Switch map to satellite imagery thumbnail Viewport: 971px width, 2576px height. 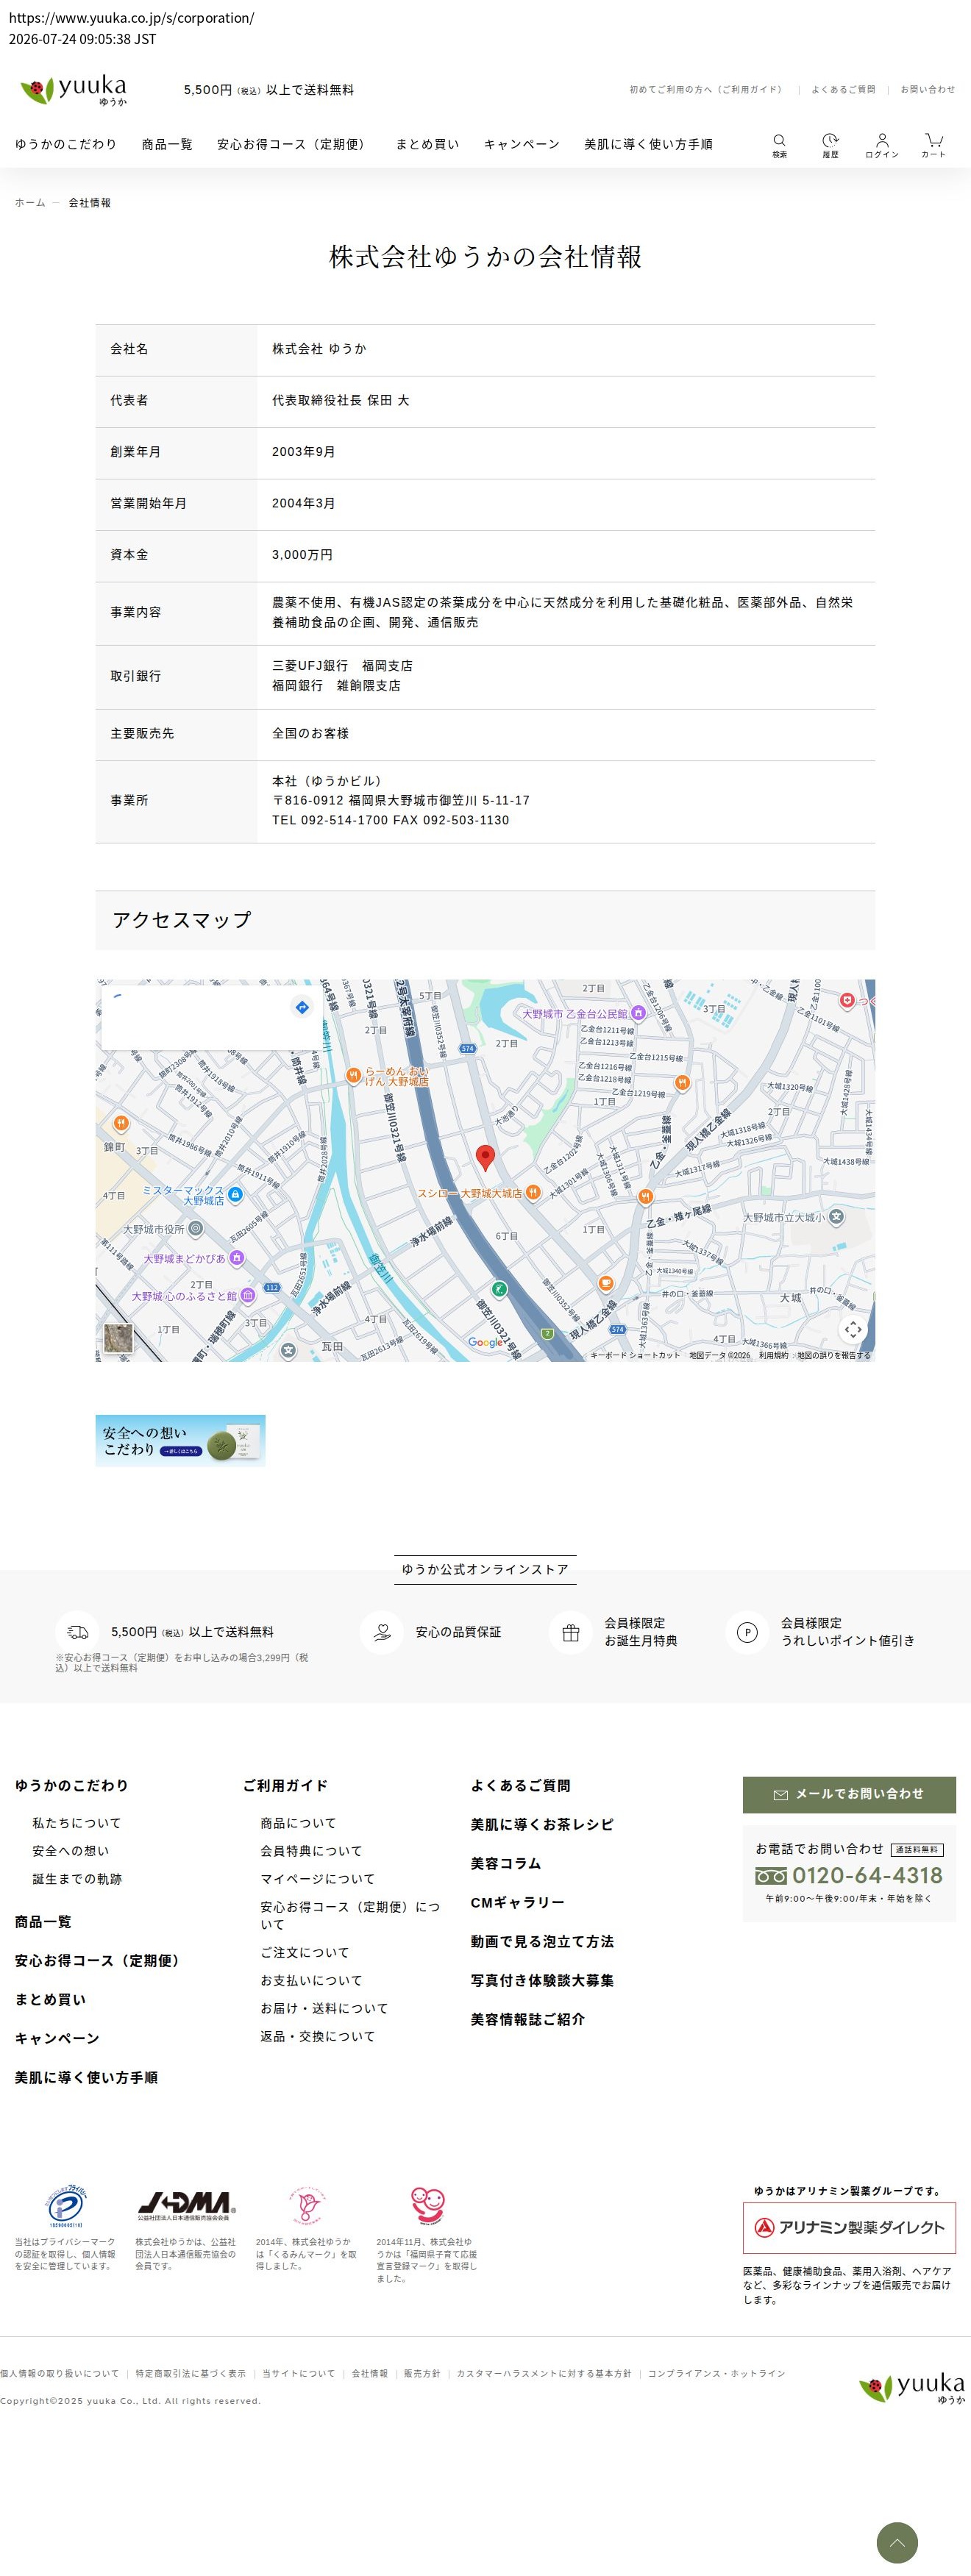(x=119, y=1338)
